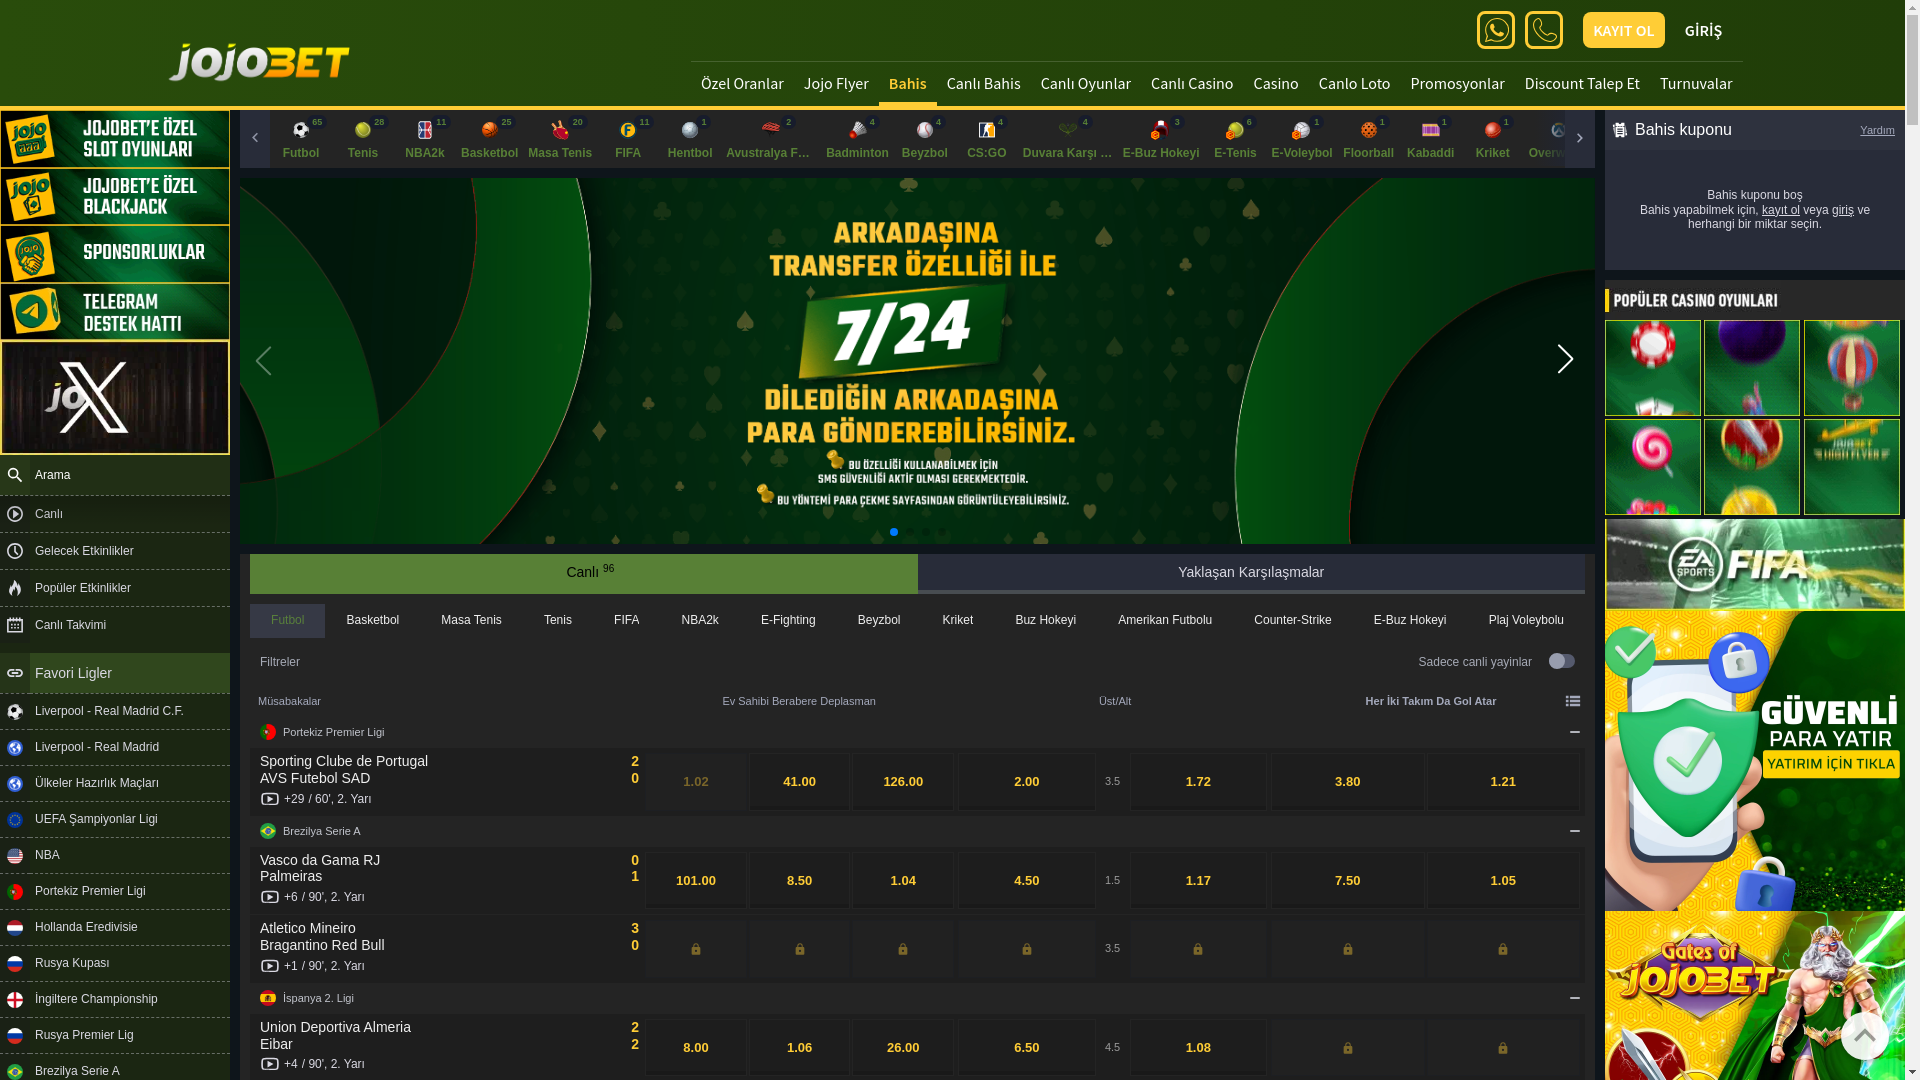Open Filtreler options
This screenshot has height=1080, width=1920.
280,662
